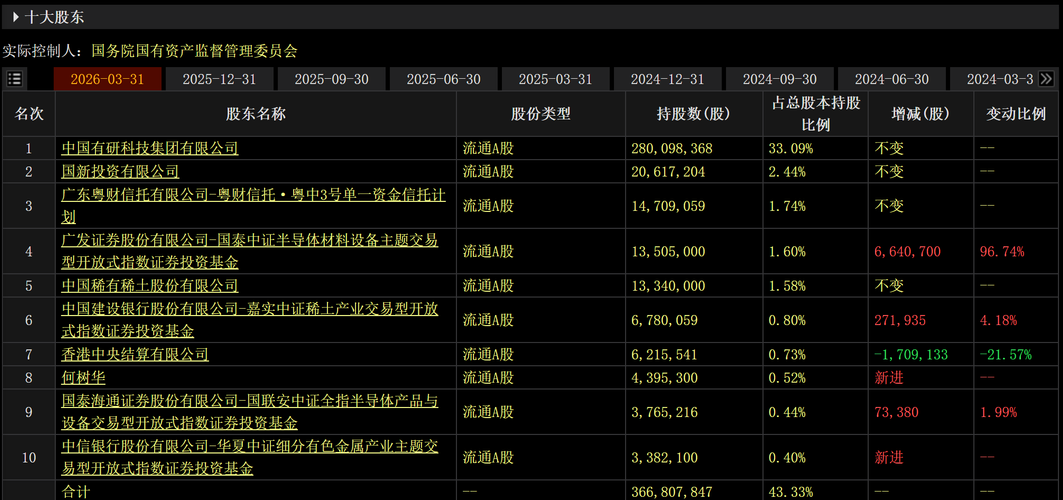Click the 2.44% ratio for 国新投资
This screenshot has height=500, width=1063.
pyautogui.click(x=787, y=171)
